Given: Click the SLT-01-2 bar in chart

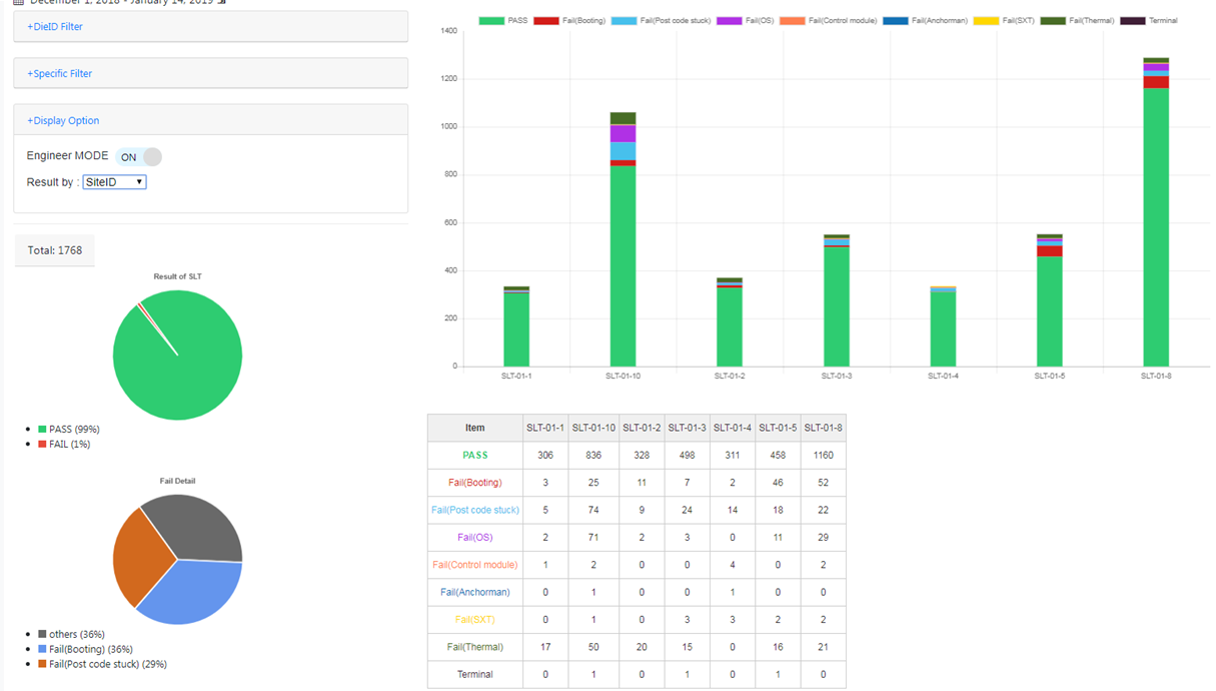Looking at the screenshot, I should click(x=729, y=322).
